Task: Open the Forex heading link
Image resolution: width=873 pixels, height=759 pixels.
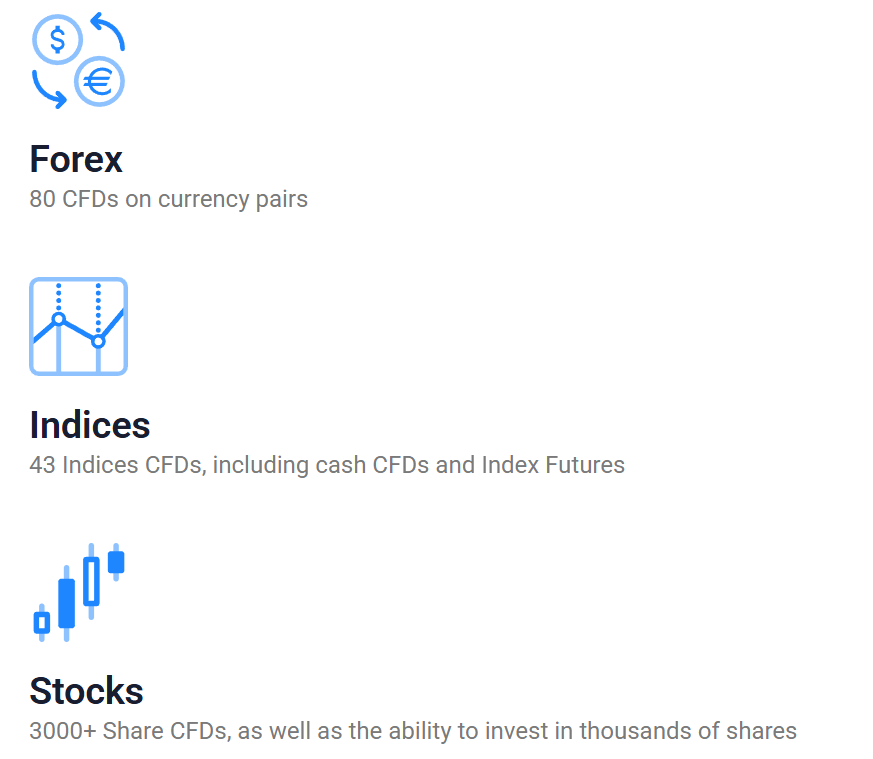Action: [x=76, y=160]
